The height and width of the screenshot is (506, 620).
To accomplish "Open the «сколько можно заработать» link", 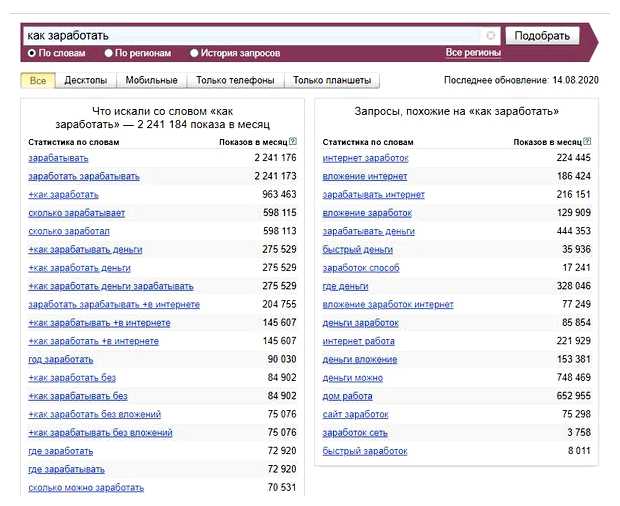I will point(86,488).
